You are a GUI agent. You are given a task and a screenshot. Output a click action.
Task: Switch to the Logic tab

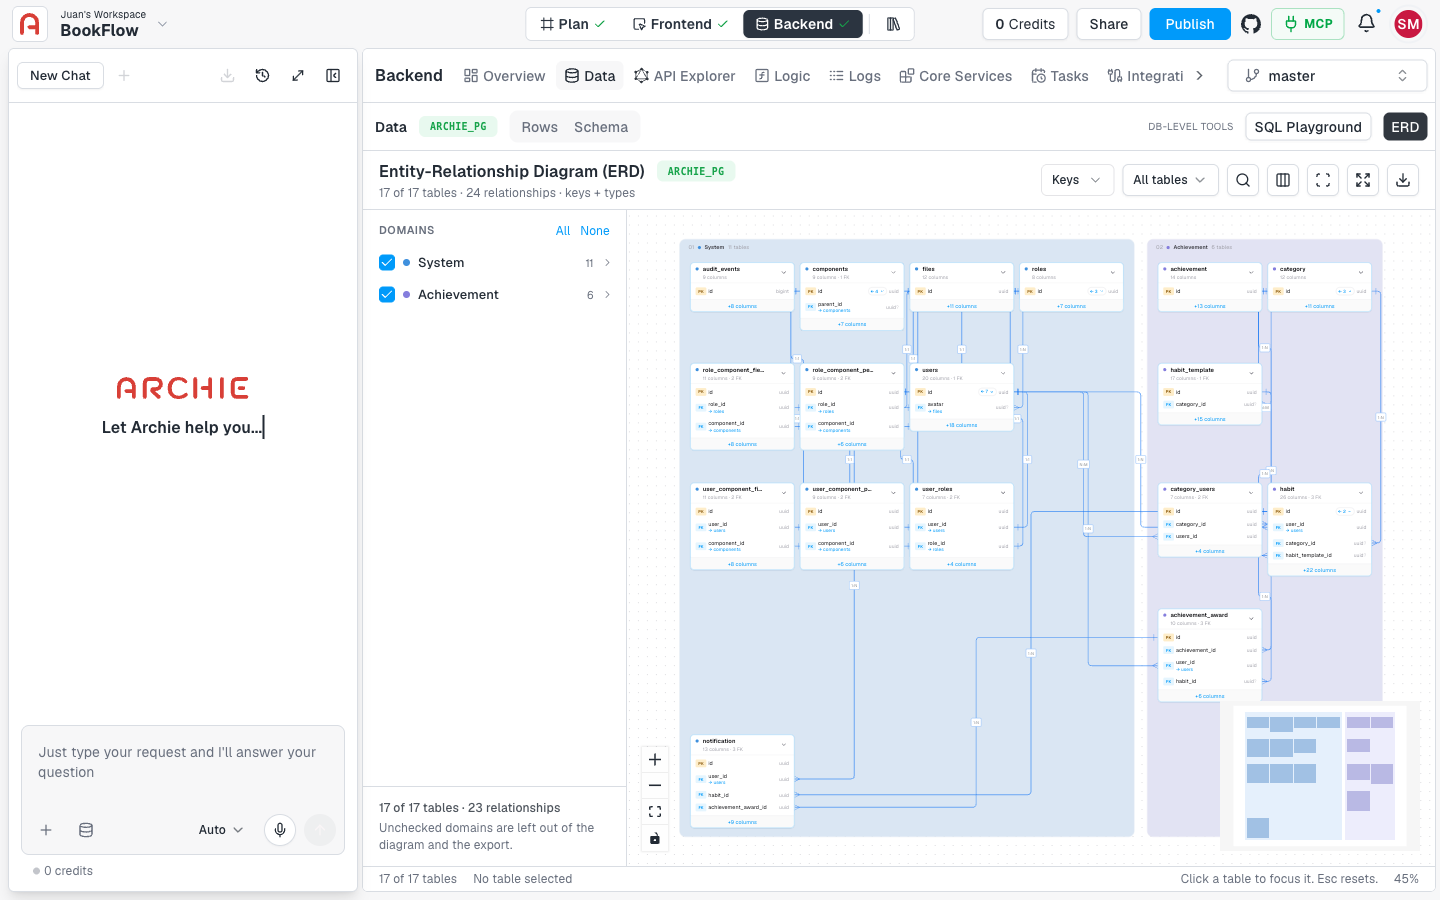click(782, 76)
